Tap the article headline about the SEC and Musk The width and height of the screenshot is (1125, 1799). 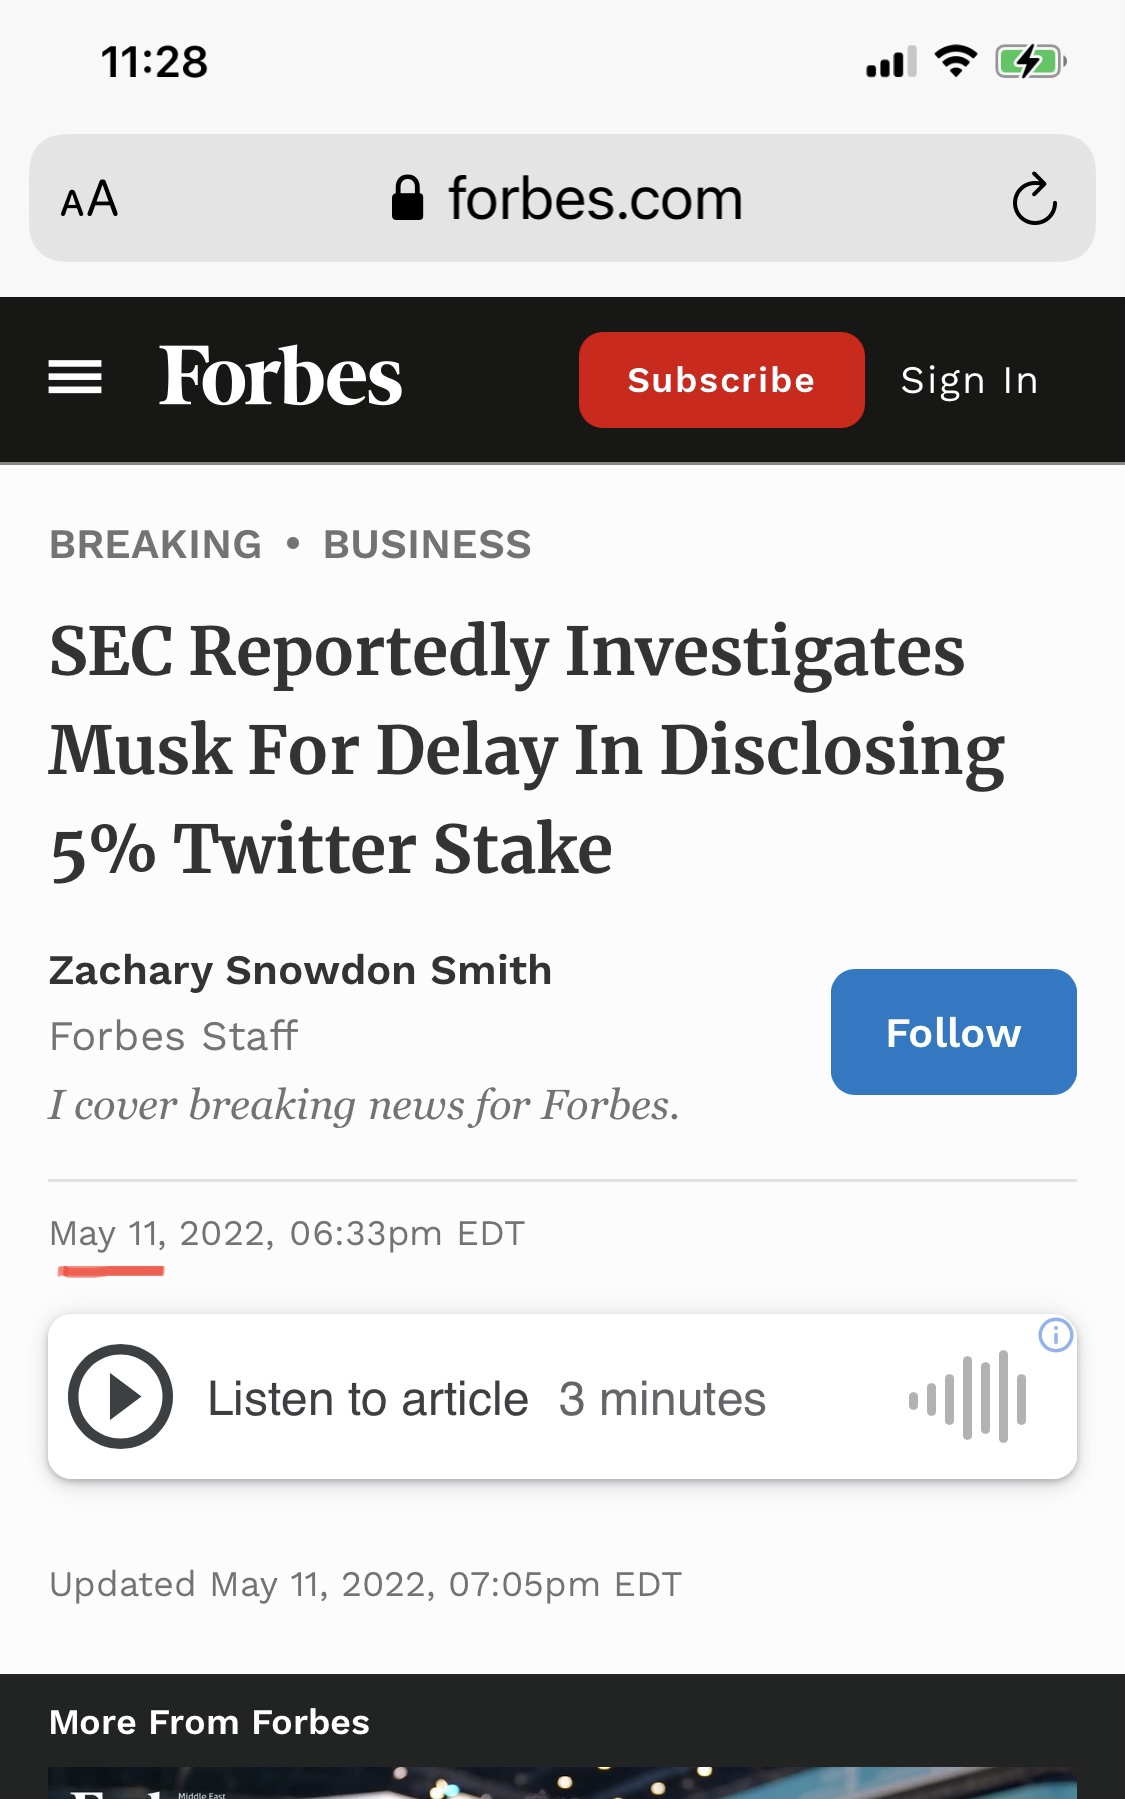[528, 748]
